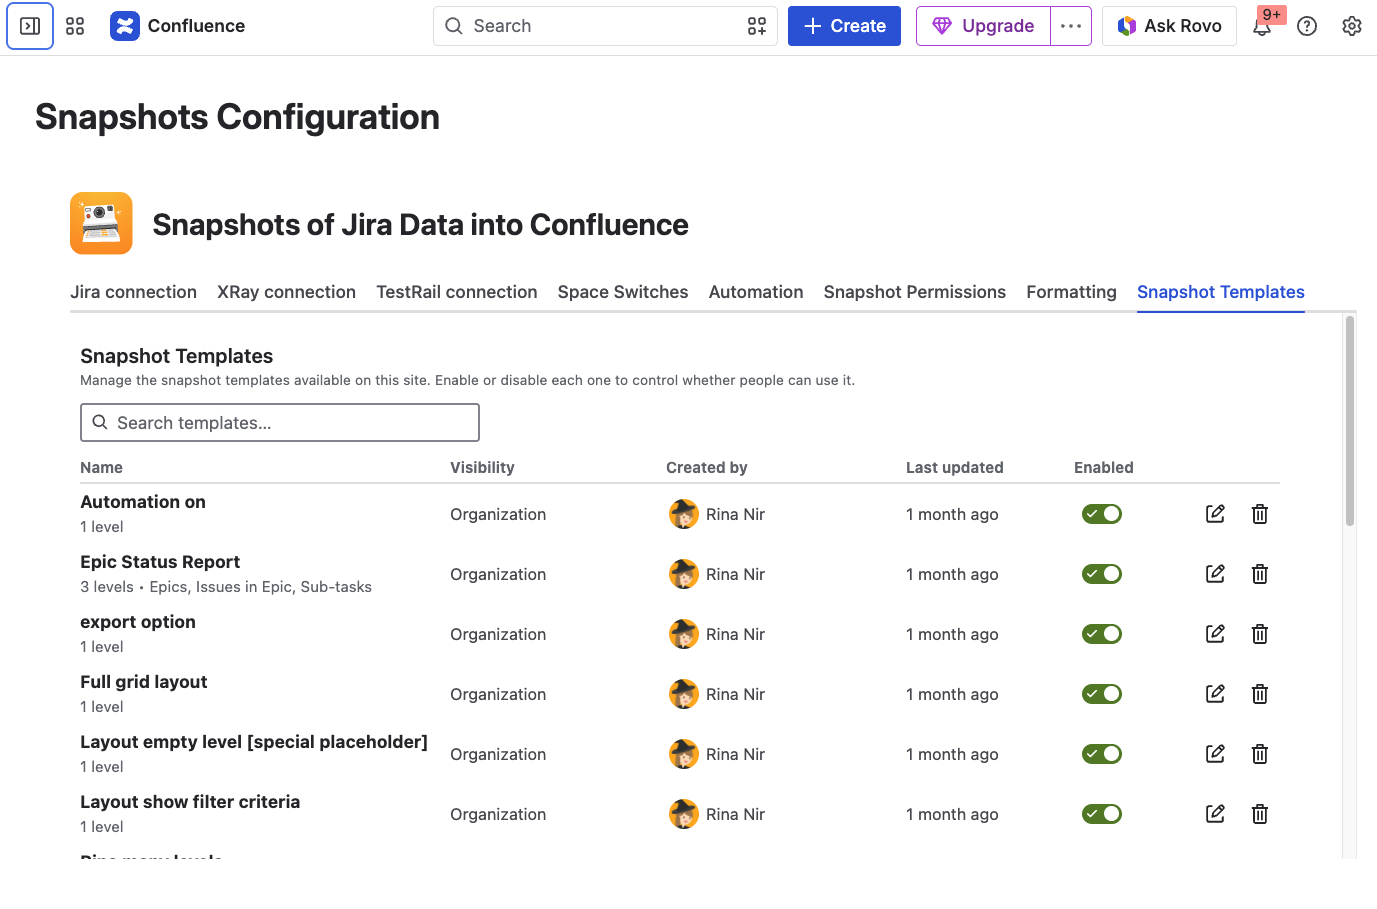Image resolution: width=1377 pixels, height=909 pixels.
Task: Edit Layout show filter criteria template
Action: coord(1215,814)
